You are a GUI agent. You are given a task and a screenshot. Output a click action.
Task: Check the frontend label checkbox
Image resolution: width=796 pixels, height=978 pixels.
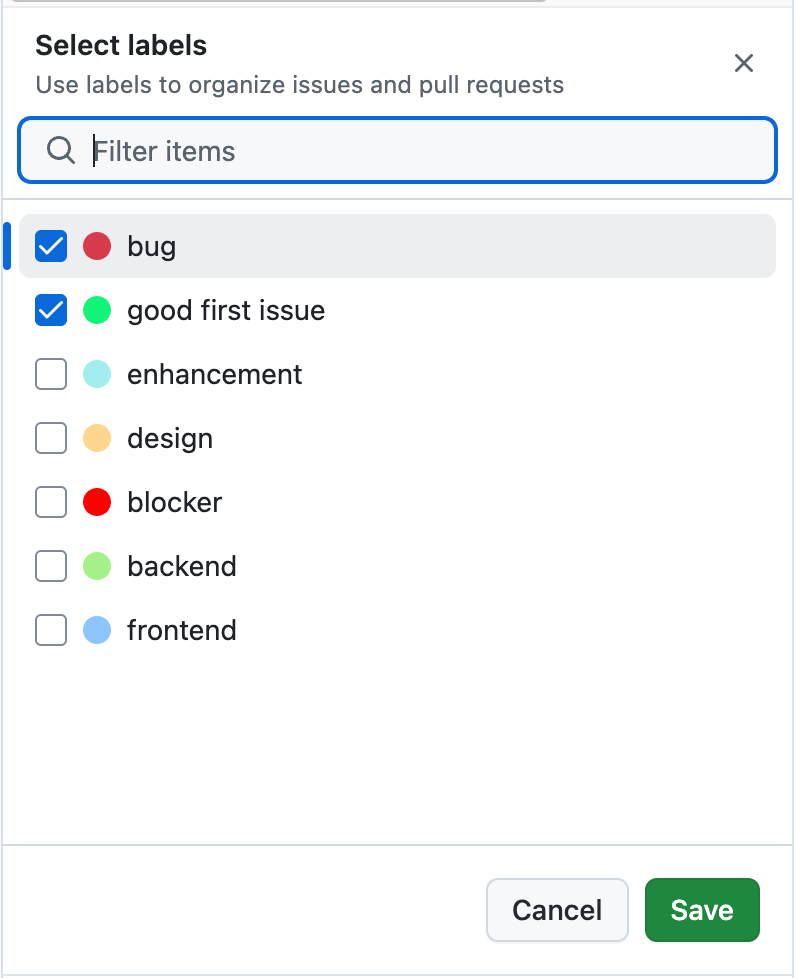click(x=51, y=630)
